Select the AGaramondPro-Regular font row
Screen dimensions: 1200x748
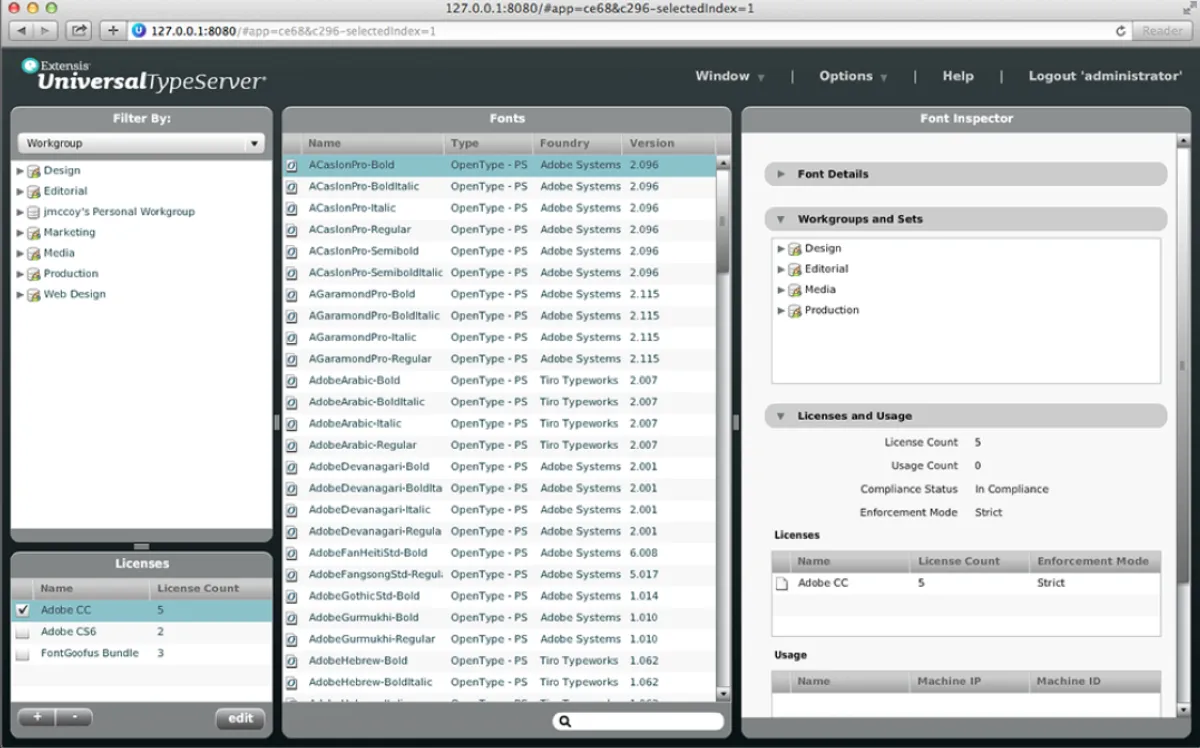pyautogui.click(x=500, y=359)
